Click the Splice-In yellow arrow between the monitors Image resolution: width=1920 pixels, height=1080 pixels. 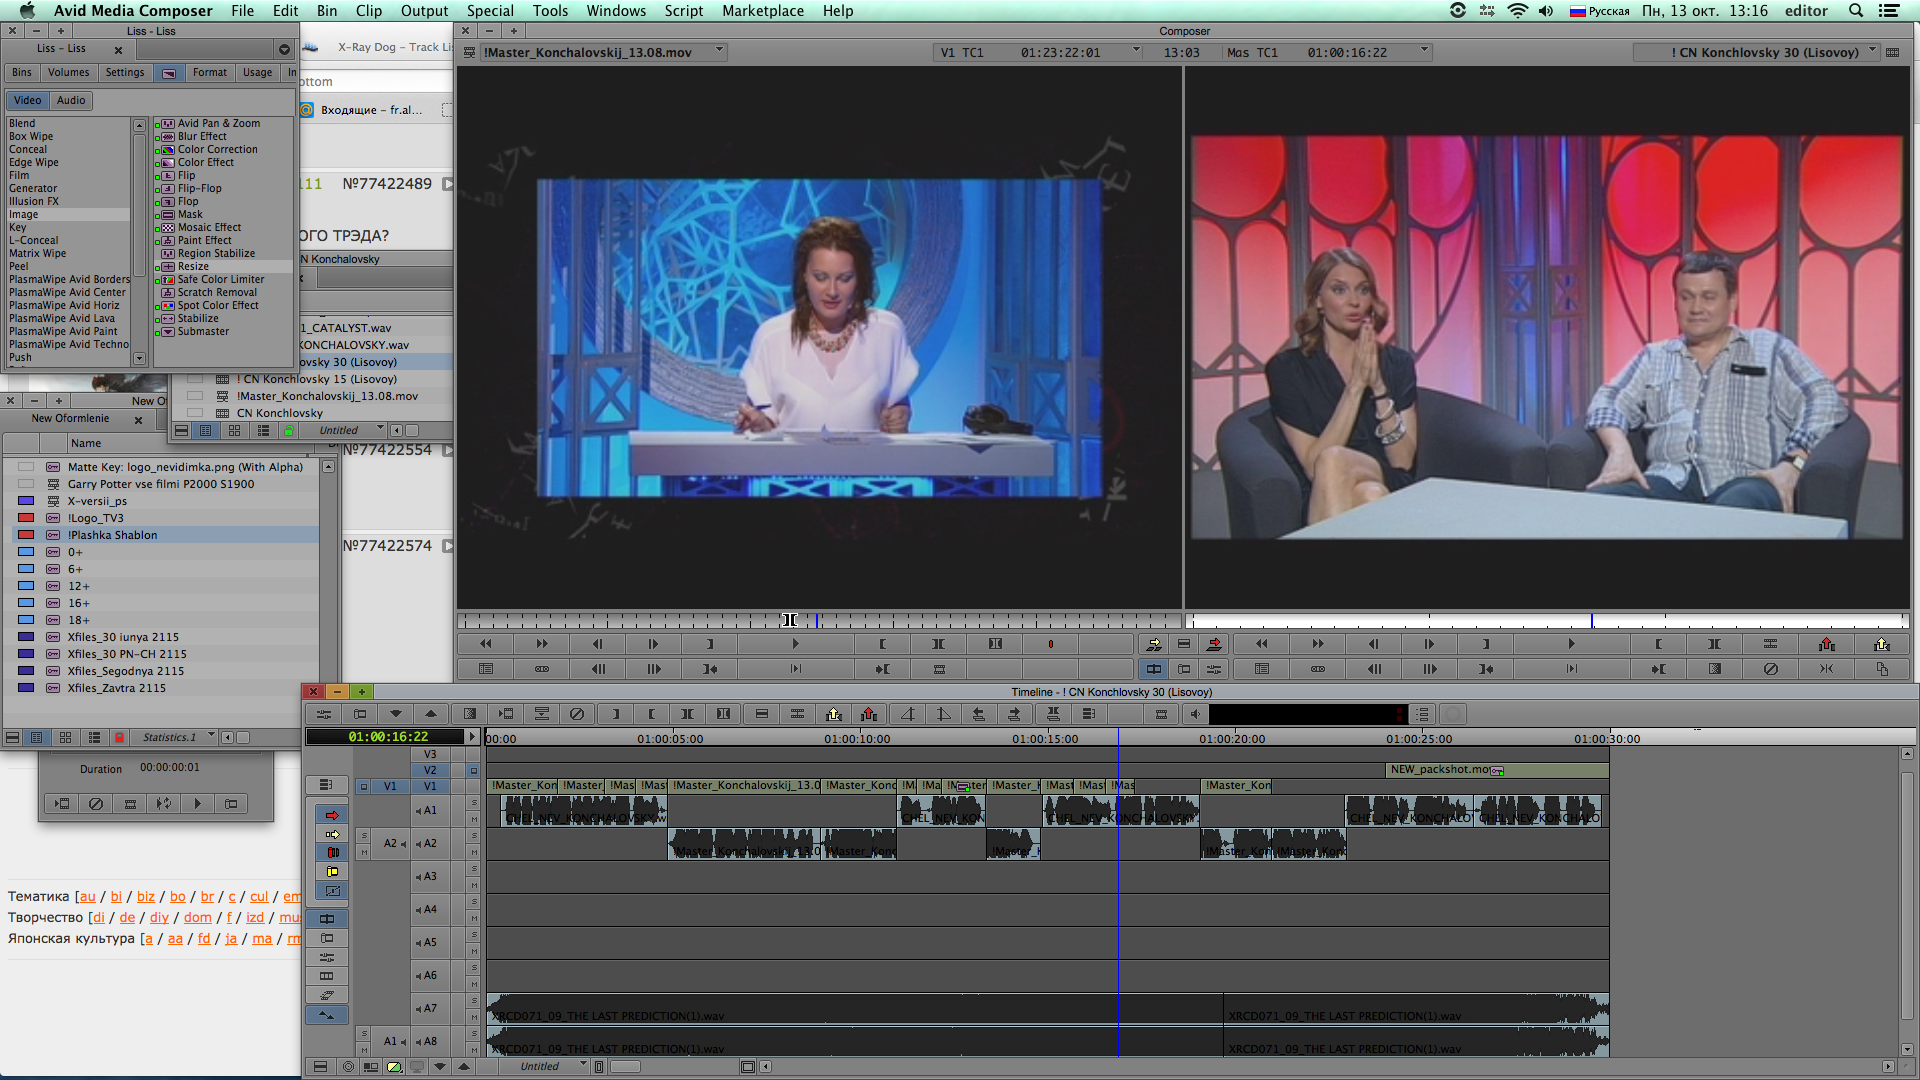tap(1153, 644)
